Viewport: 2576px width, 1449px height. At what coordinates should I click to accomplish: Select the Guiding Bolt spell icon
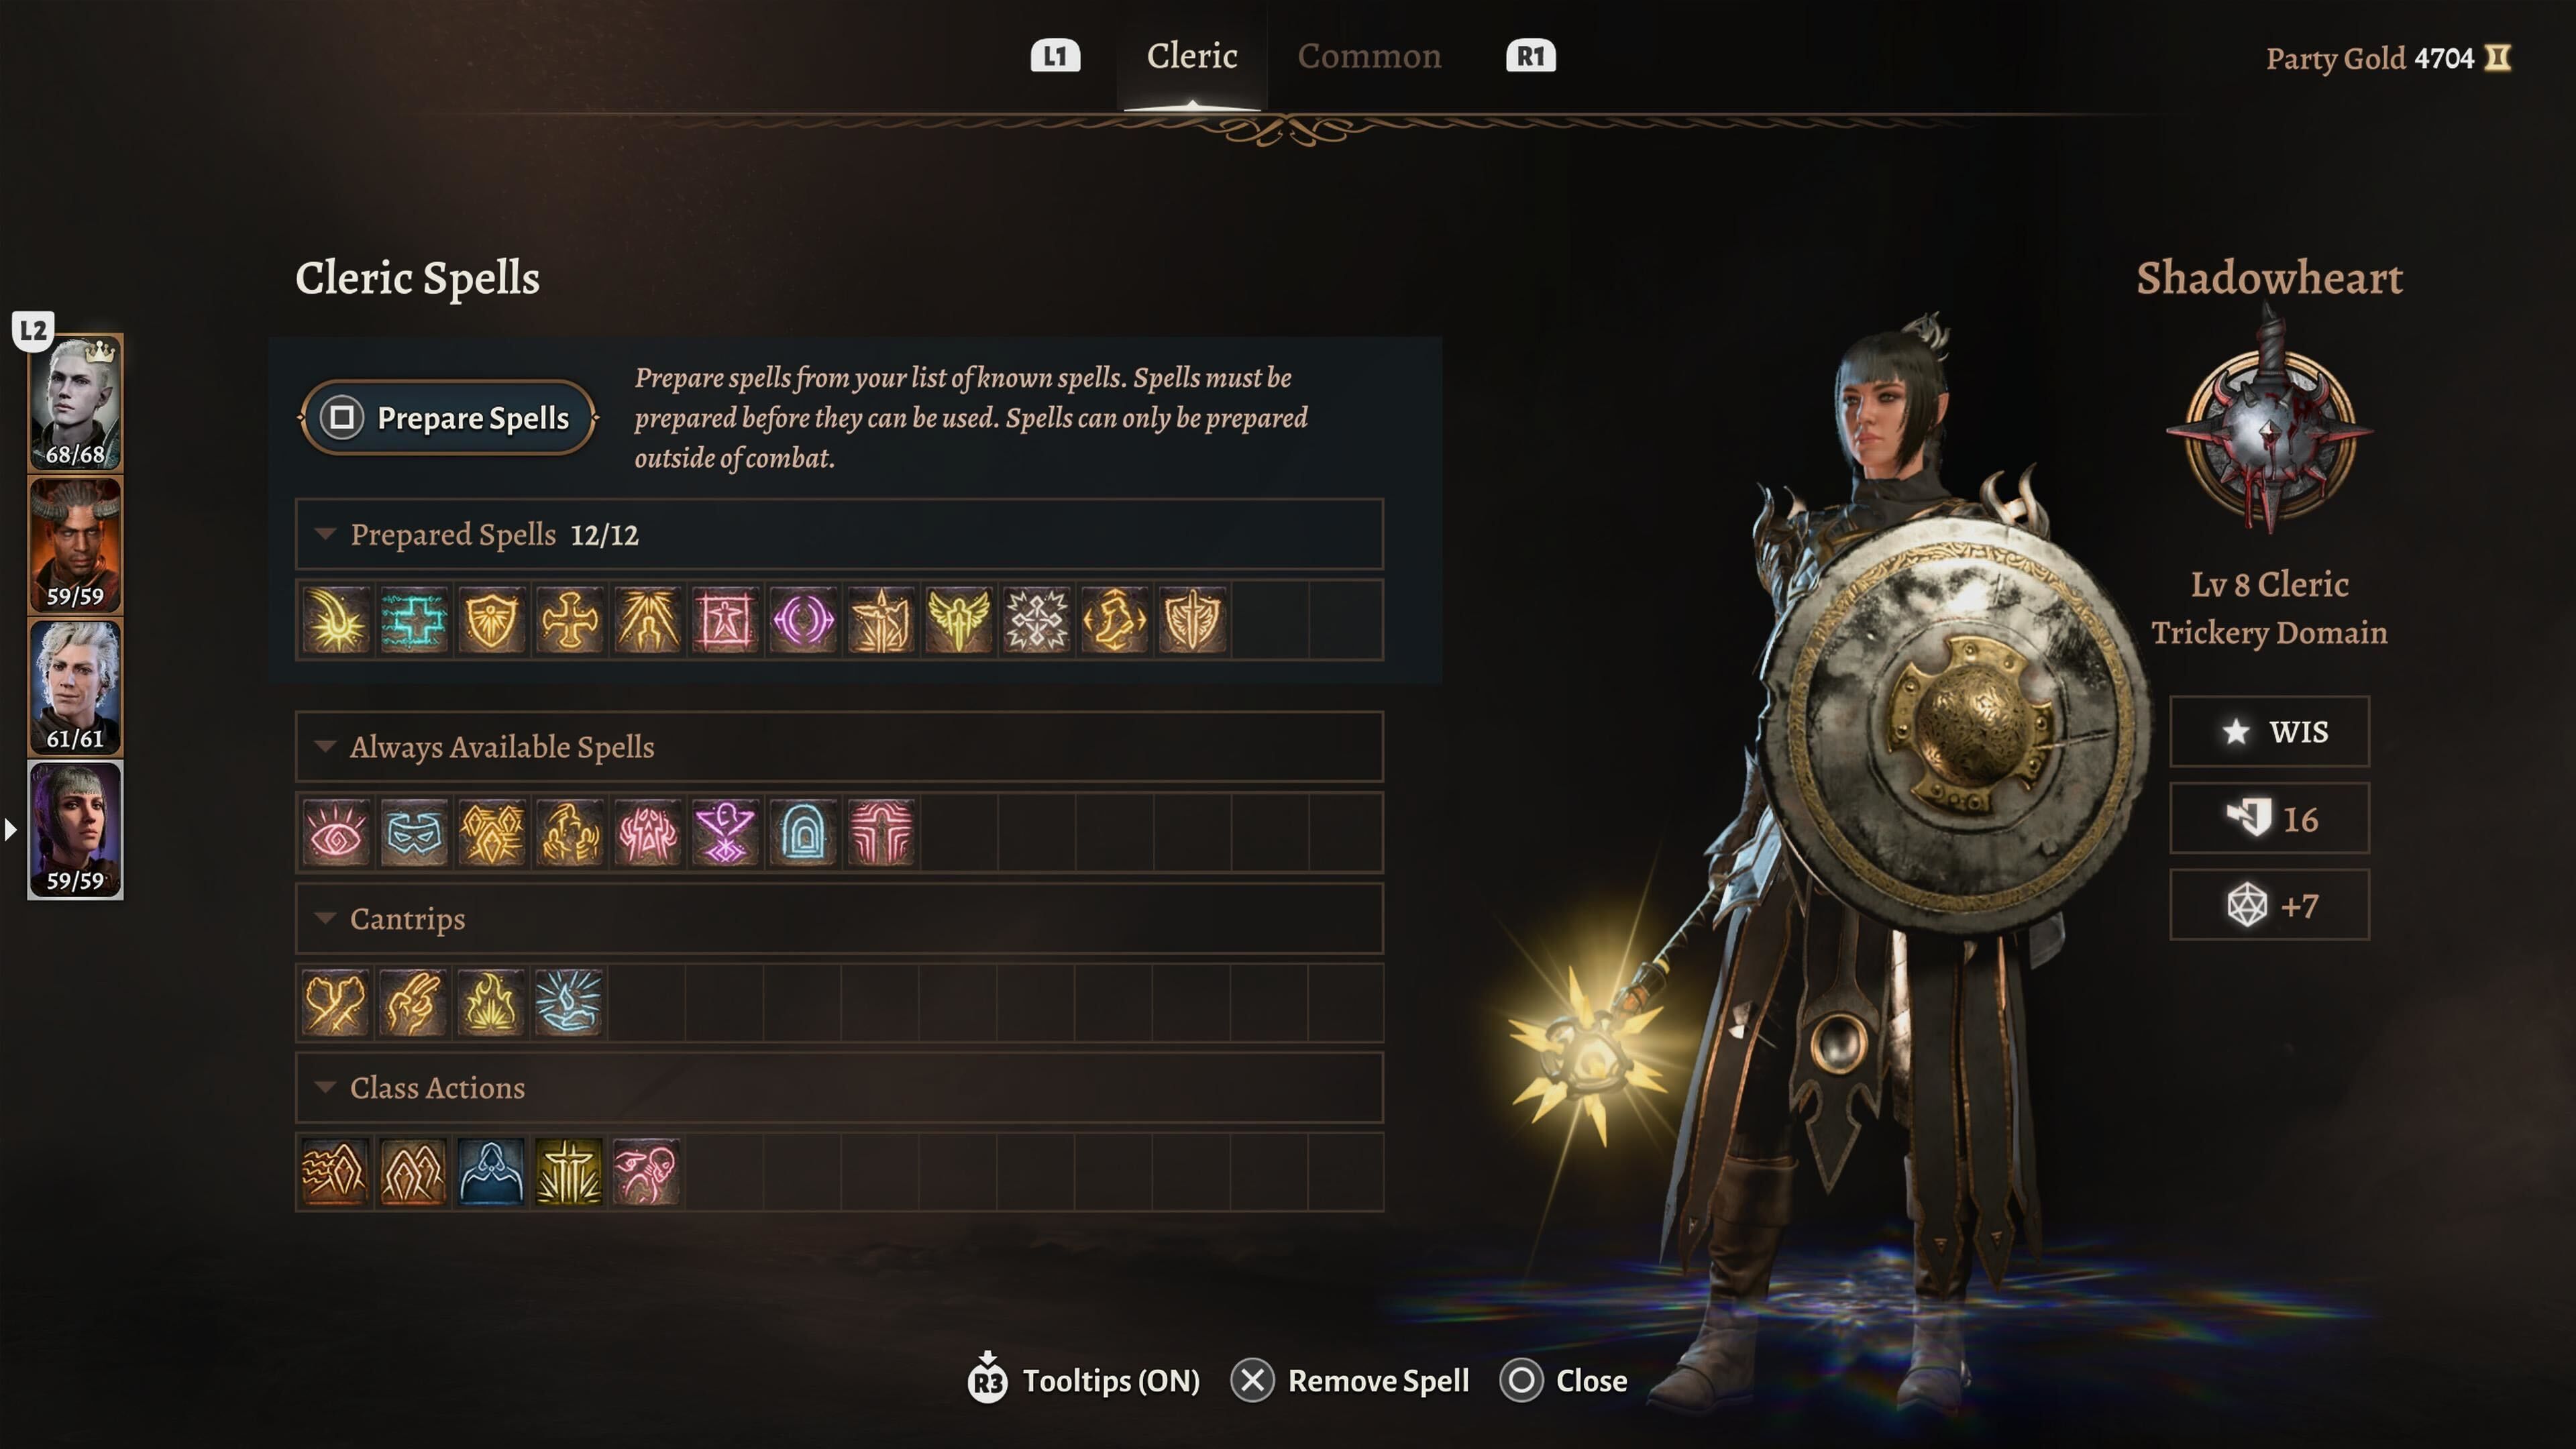click(x=336, y=620)
